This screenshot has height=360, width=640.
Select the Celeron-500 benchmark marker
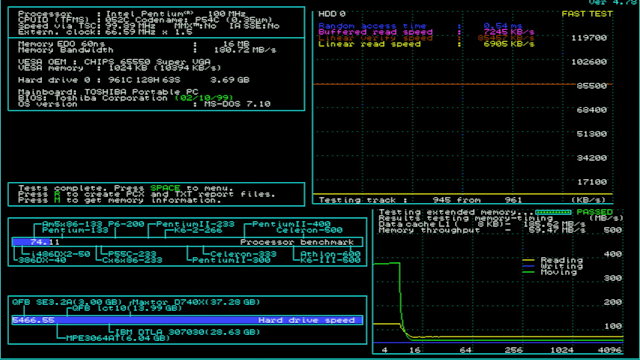click(x=309, y=230)
